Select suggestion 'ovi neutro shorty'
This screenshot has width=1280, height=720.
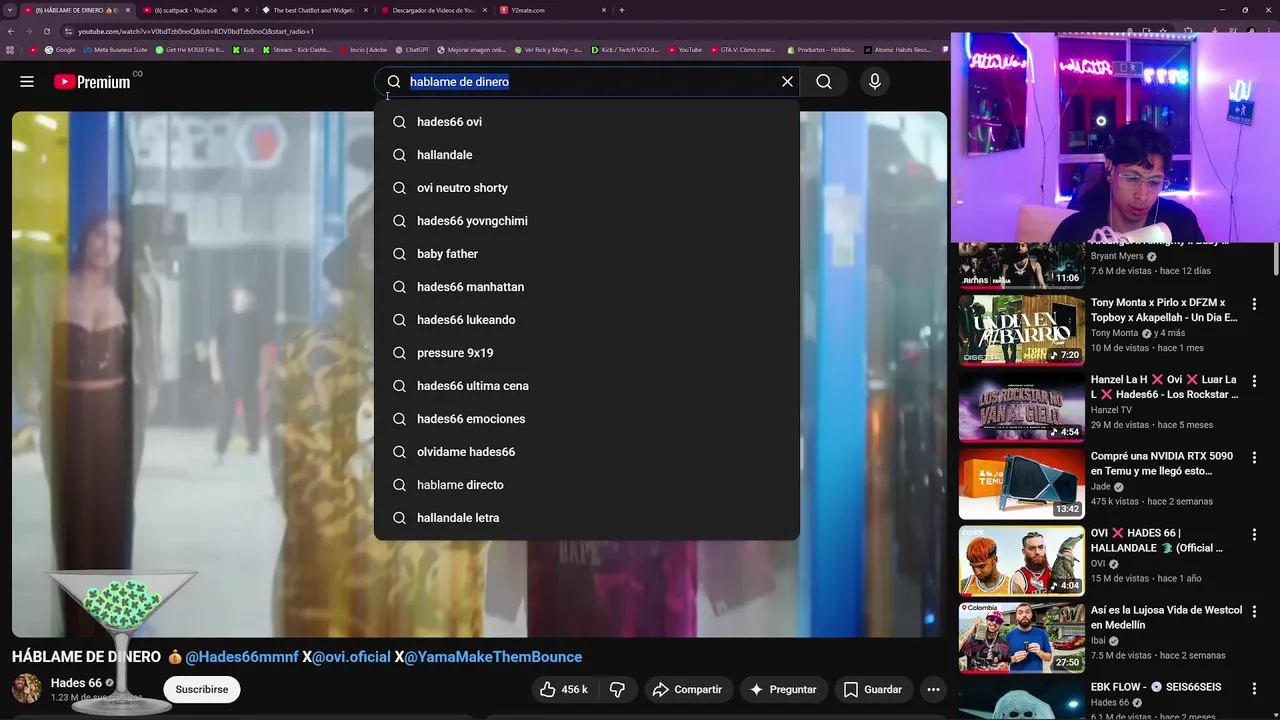click(x=587, y=188)
